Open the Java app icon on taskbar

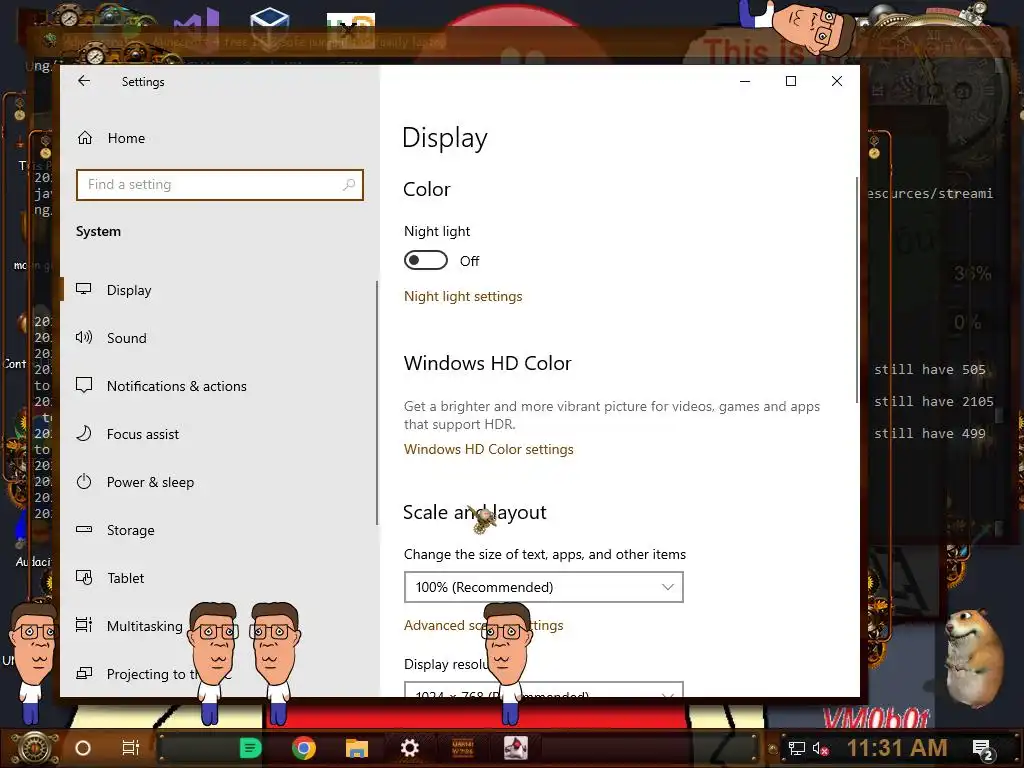pos(516,748)
